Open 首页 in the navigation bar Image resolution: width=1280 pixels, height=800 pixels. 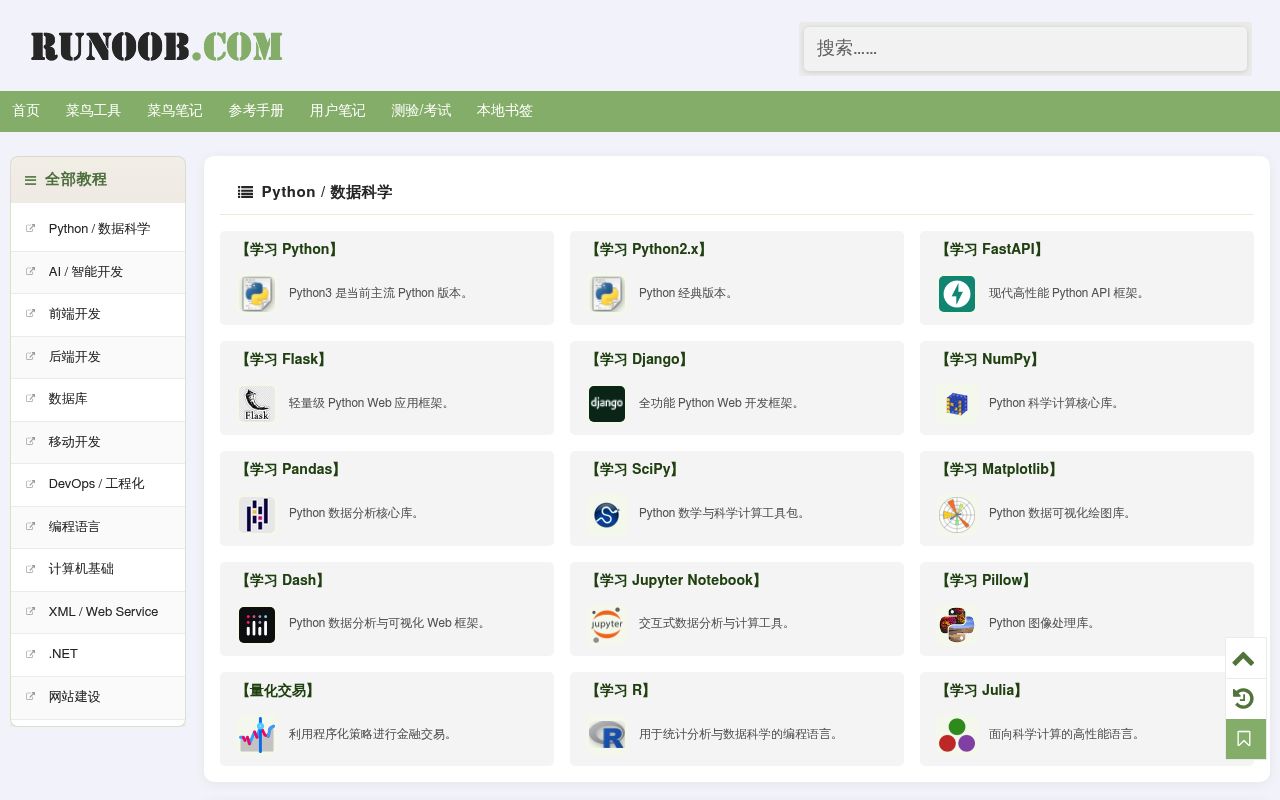[26, 111]
